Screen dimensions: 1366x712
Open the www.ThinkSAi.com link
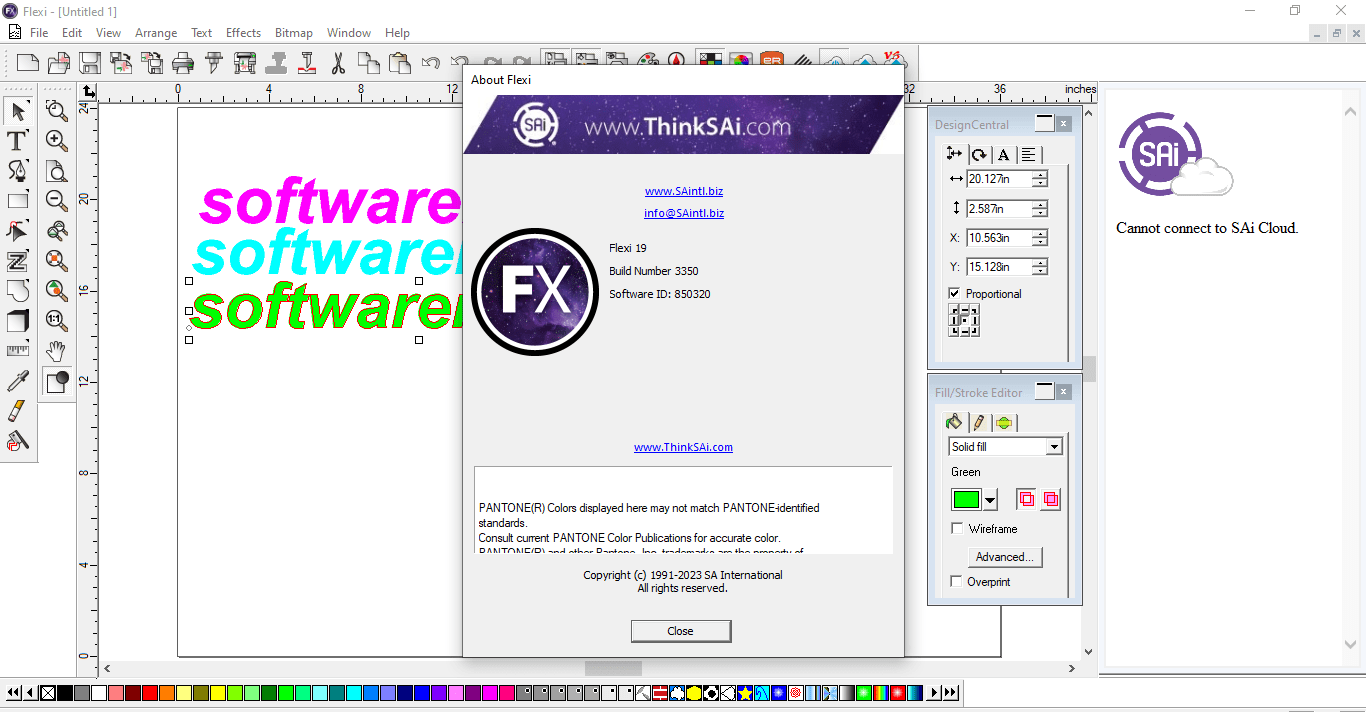pos(683,447)
